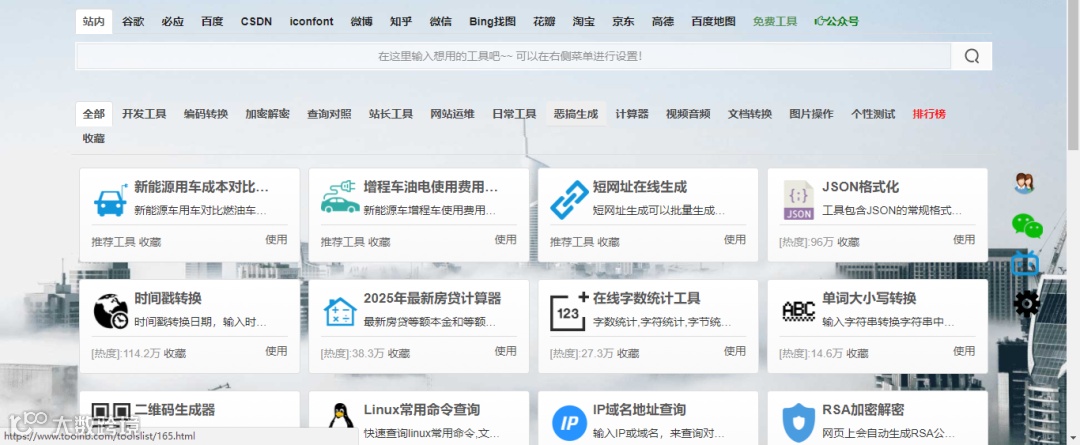Select the Bing找图 search tab

[x=492, y=21]
